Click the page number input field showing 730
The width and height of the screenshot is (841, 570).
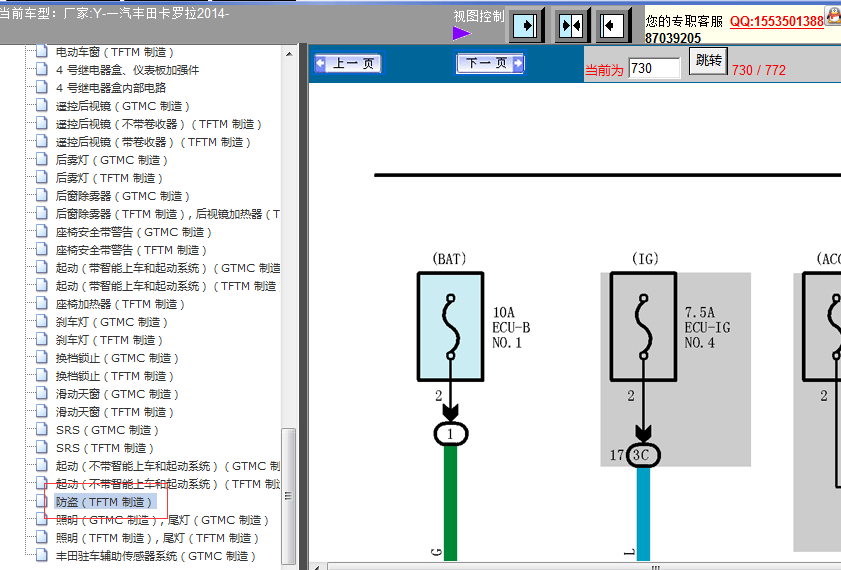654,69
